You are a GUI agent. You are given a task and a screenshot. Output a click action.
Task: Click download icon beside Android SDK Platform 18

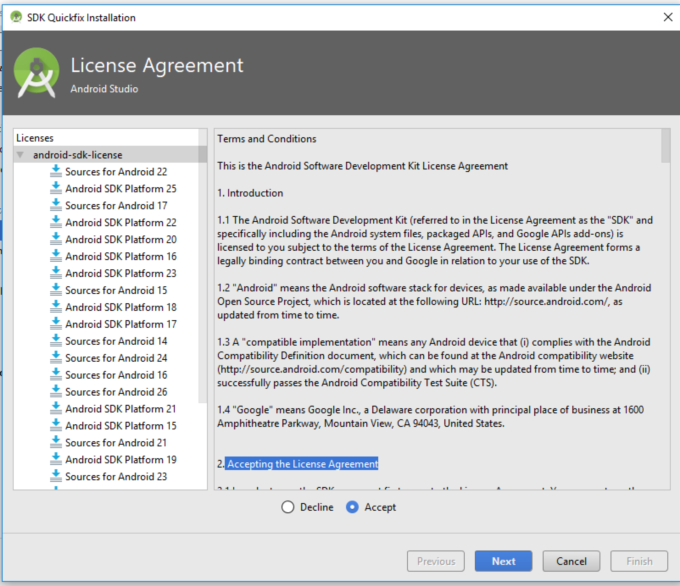tap(56, 306)
